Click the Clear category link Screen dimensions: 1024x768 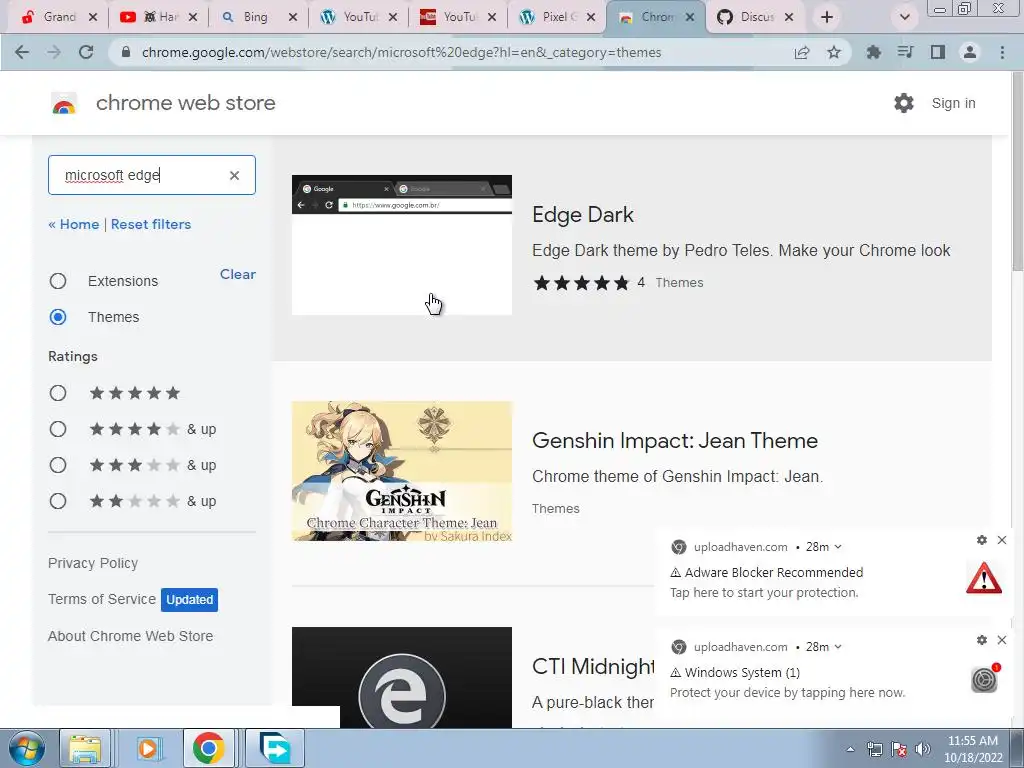(238, 274)
